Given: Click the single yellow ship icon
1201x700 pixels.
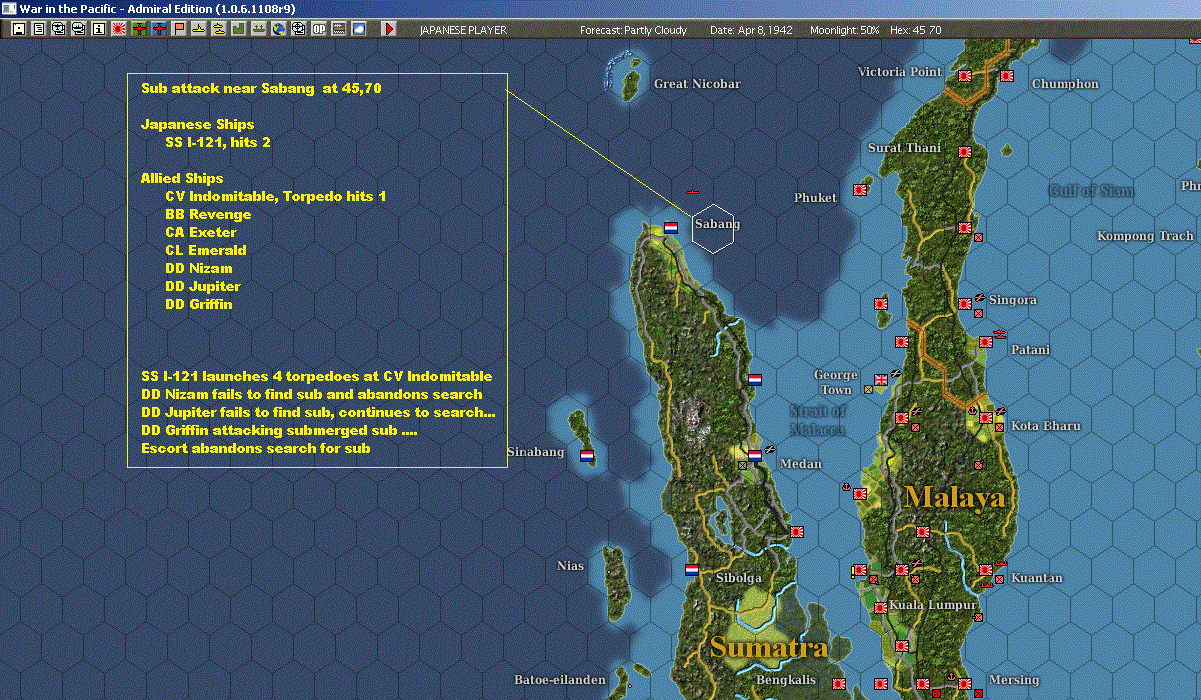Looking at the screenshot, I should pos(199,29).
